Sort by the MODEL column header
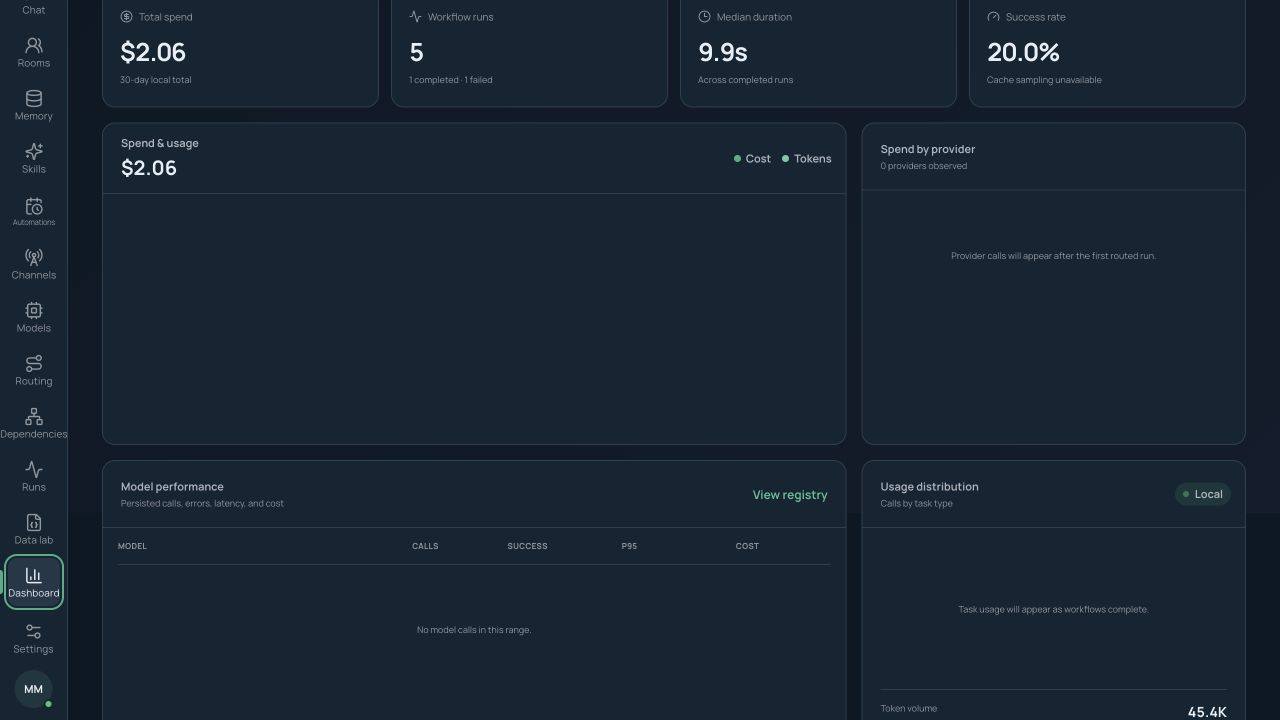The height and width of the screenshot is (720, 1280). (x=132, y=546)
